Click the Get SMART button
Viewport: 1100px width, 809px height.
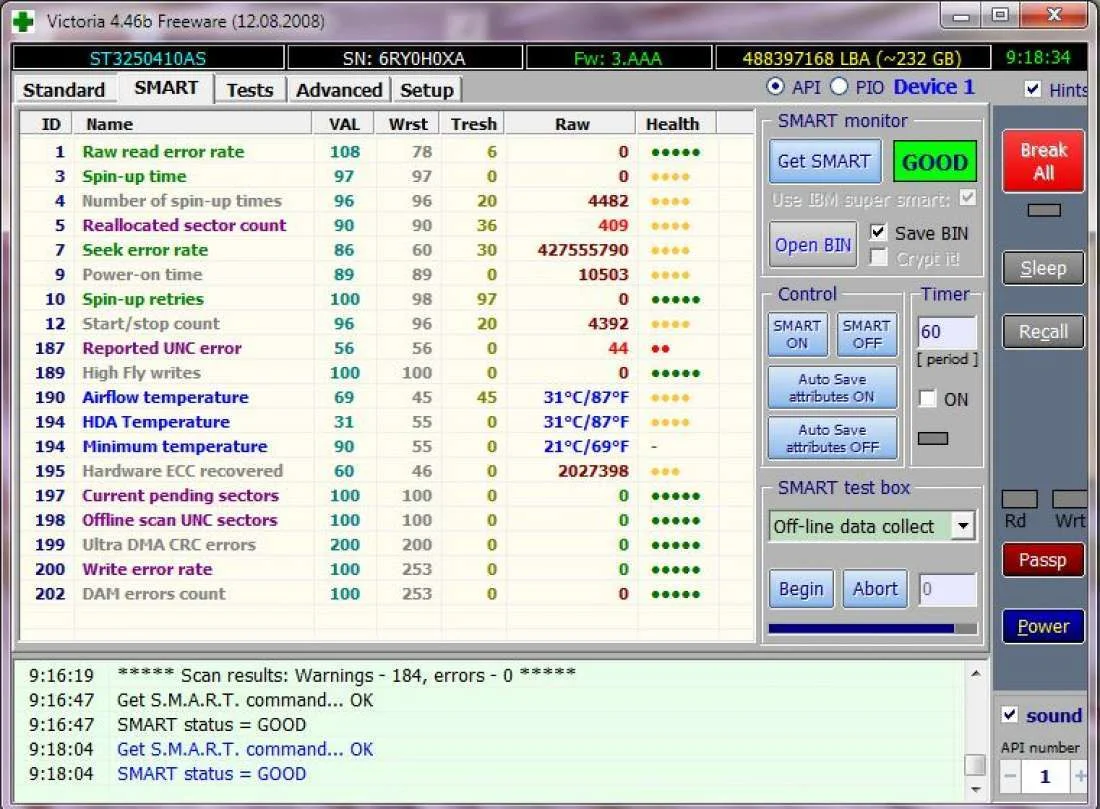824,162
